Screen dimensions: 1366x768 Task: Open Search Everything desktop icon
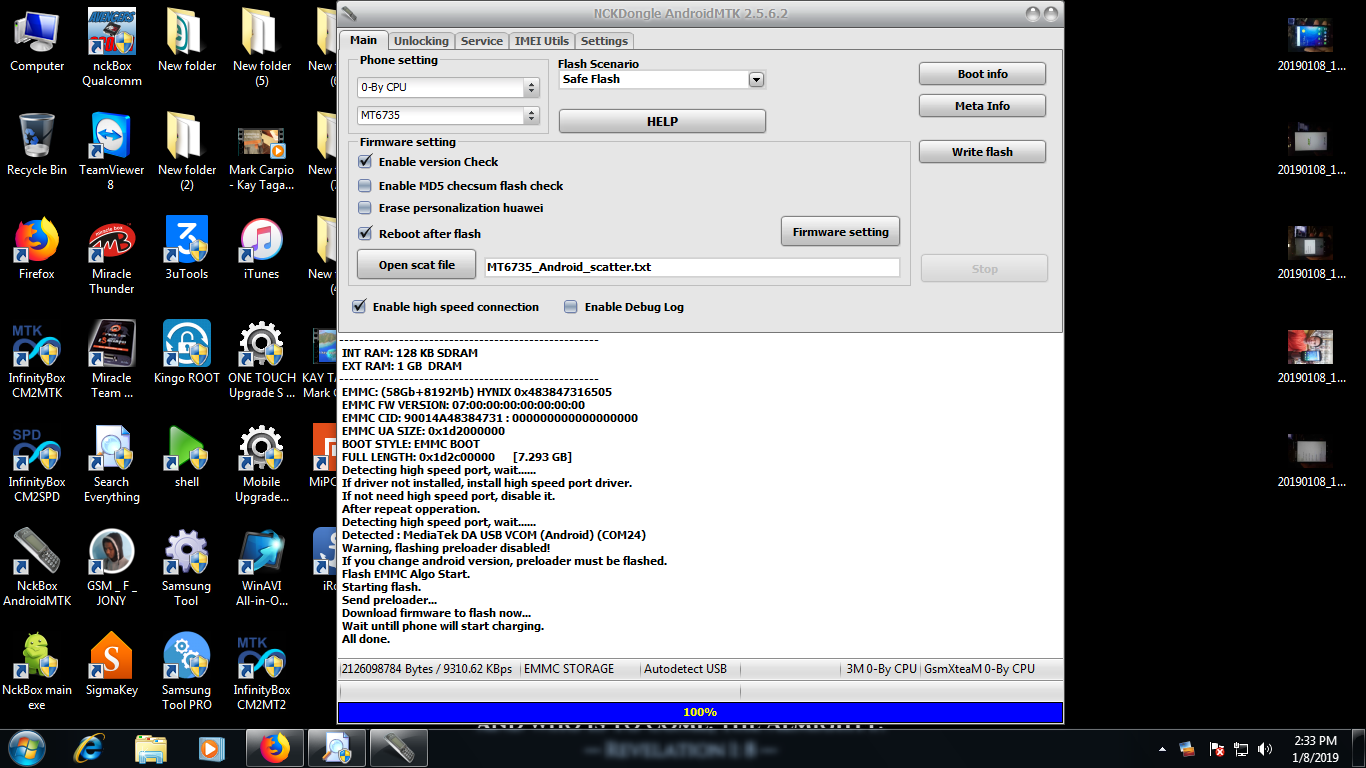click(112, 463)
